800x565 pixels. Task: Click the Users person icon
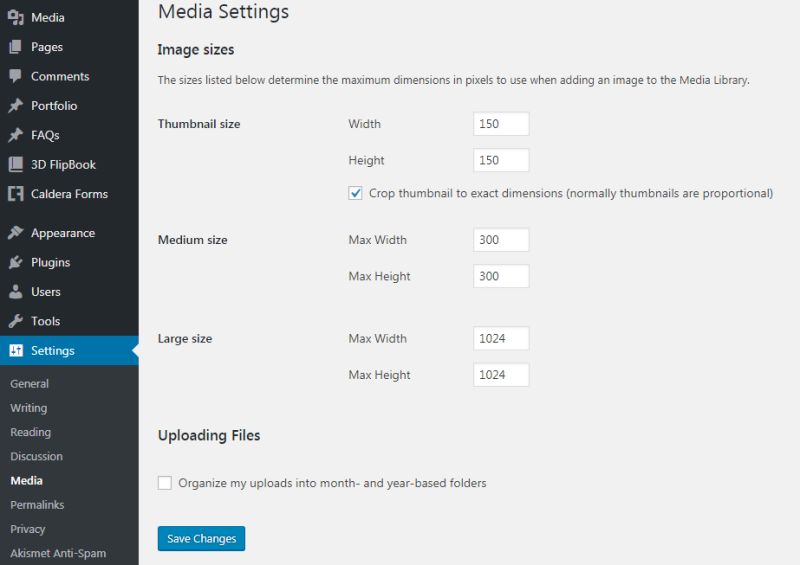coord(16,291)
